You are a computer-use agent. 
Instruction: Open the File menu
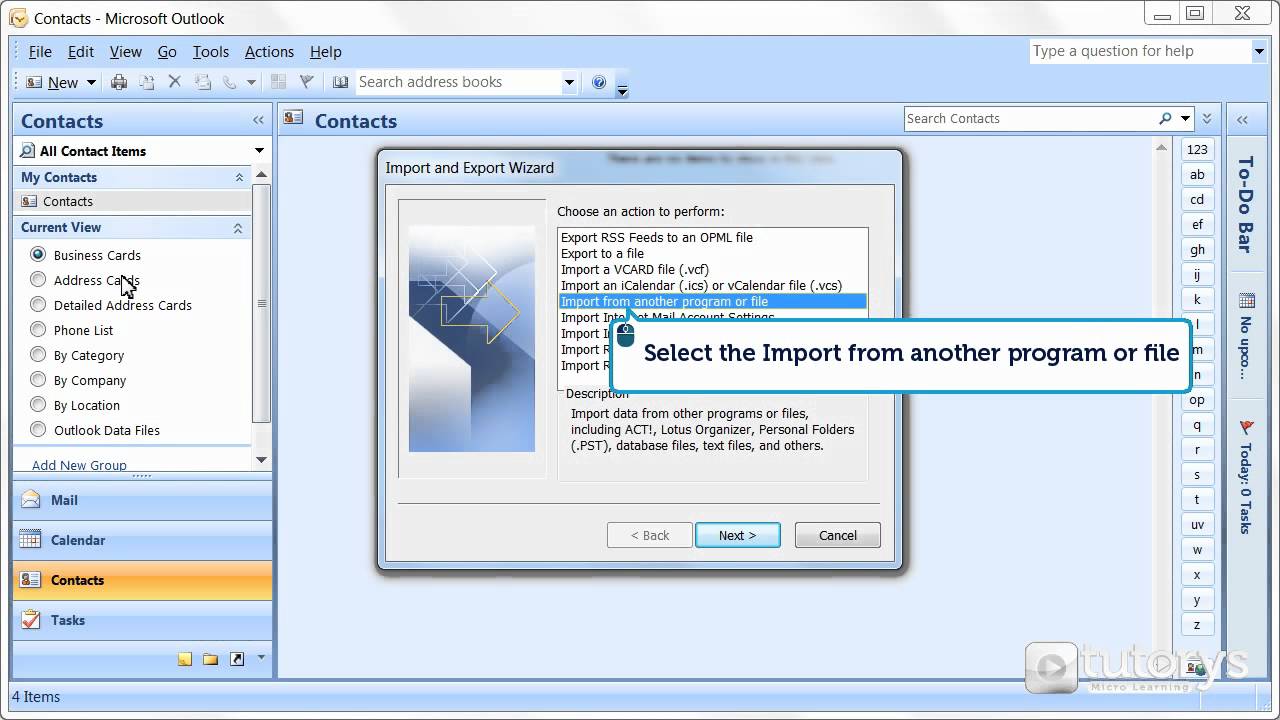pos(40,52)
